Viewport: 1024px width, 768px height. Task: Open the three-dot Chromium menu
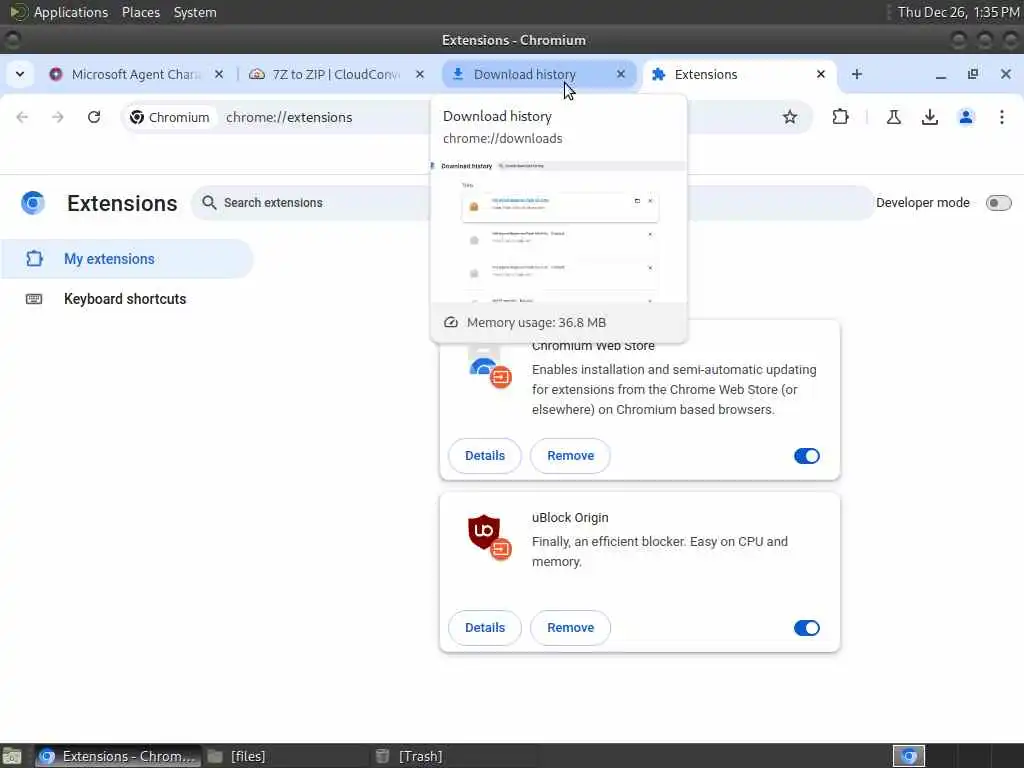[1002, 117]
